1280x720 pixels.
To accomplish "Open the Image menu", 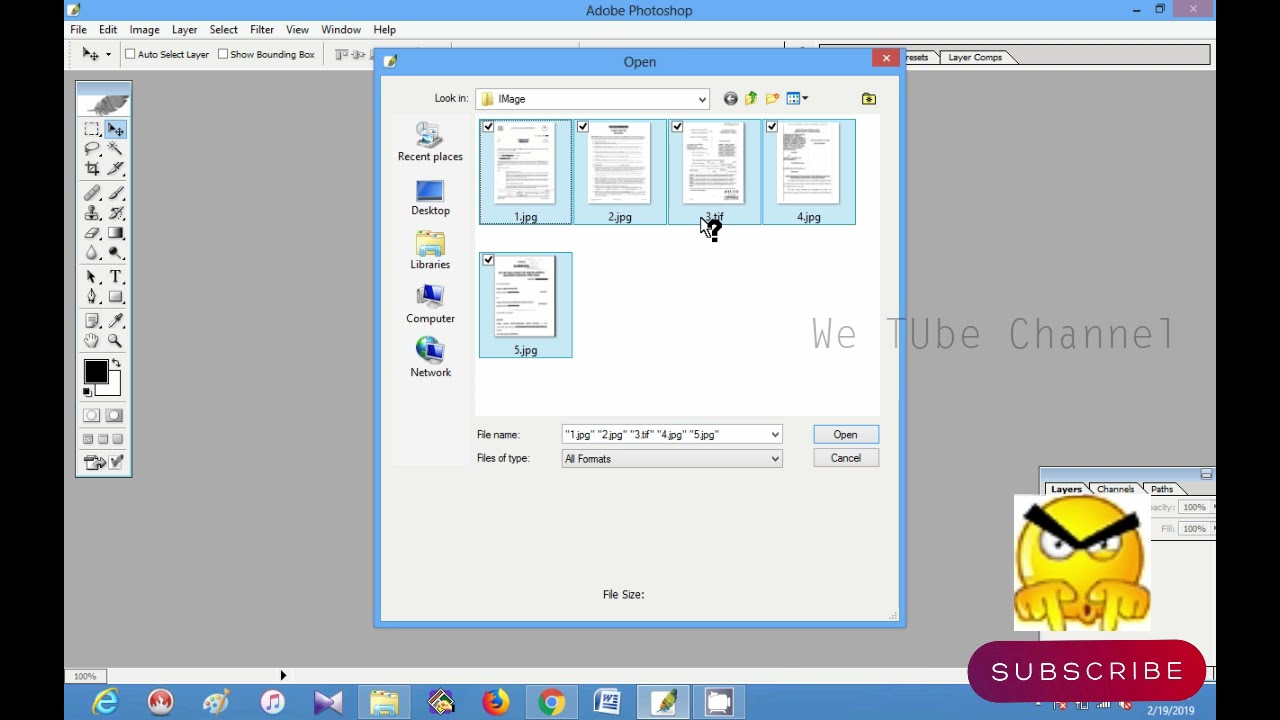I will [x=144, y=30].
